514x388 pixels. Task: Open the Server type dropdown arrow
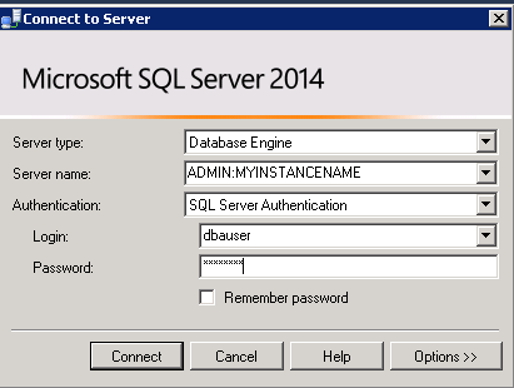[486, 142]
